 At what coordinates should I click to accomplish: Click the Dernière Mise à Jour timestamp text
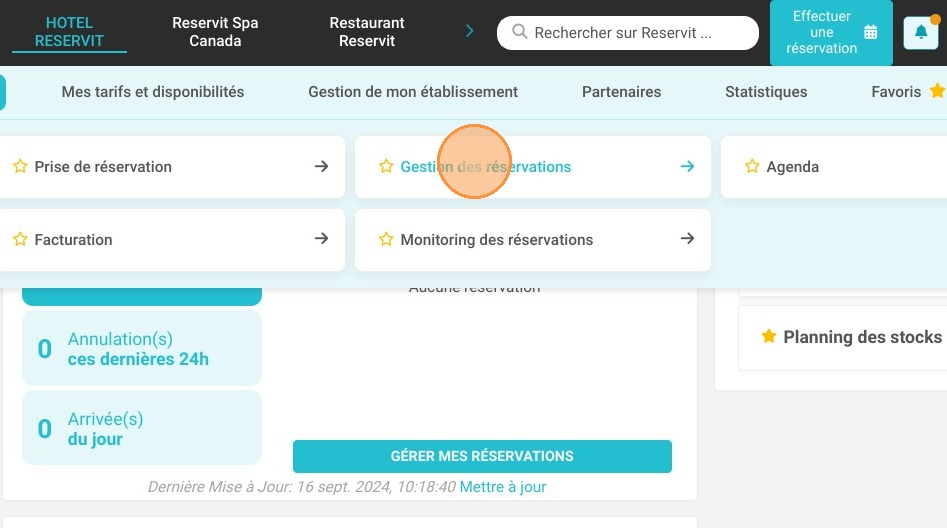(x=301, y=487)
